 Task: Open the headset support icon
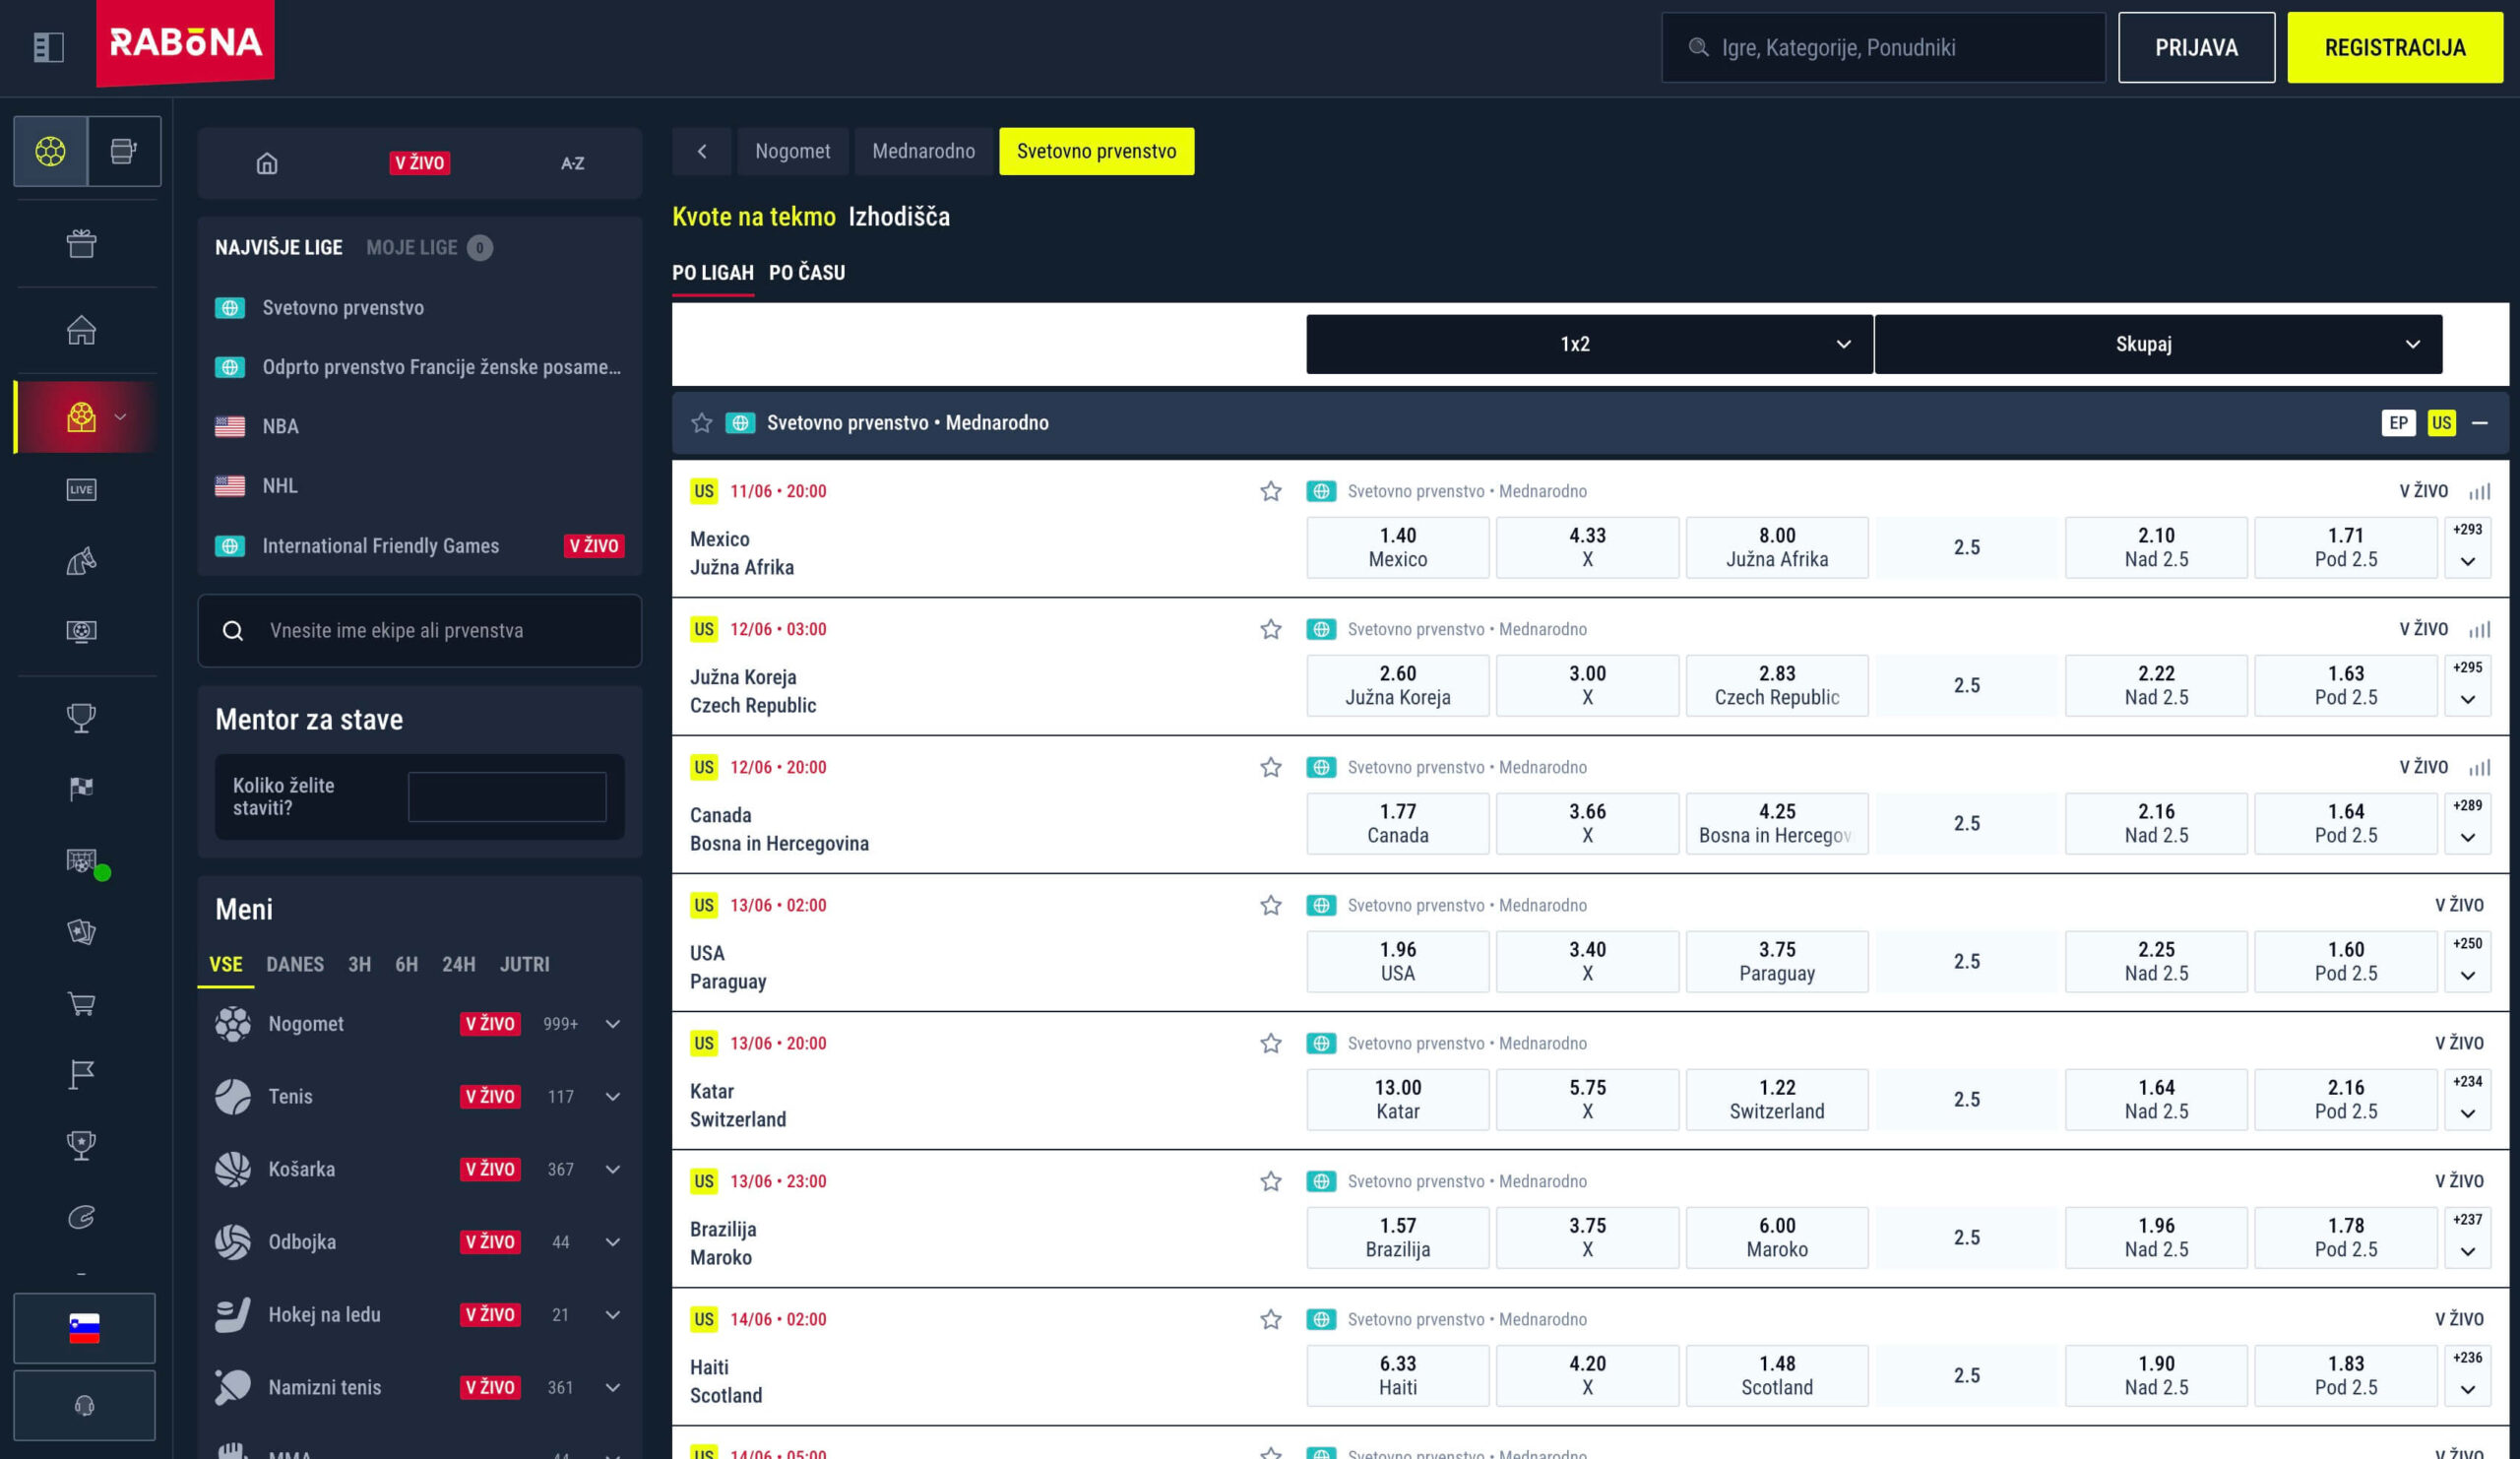[84, 1405]
